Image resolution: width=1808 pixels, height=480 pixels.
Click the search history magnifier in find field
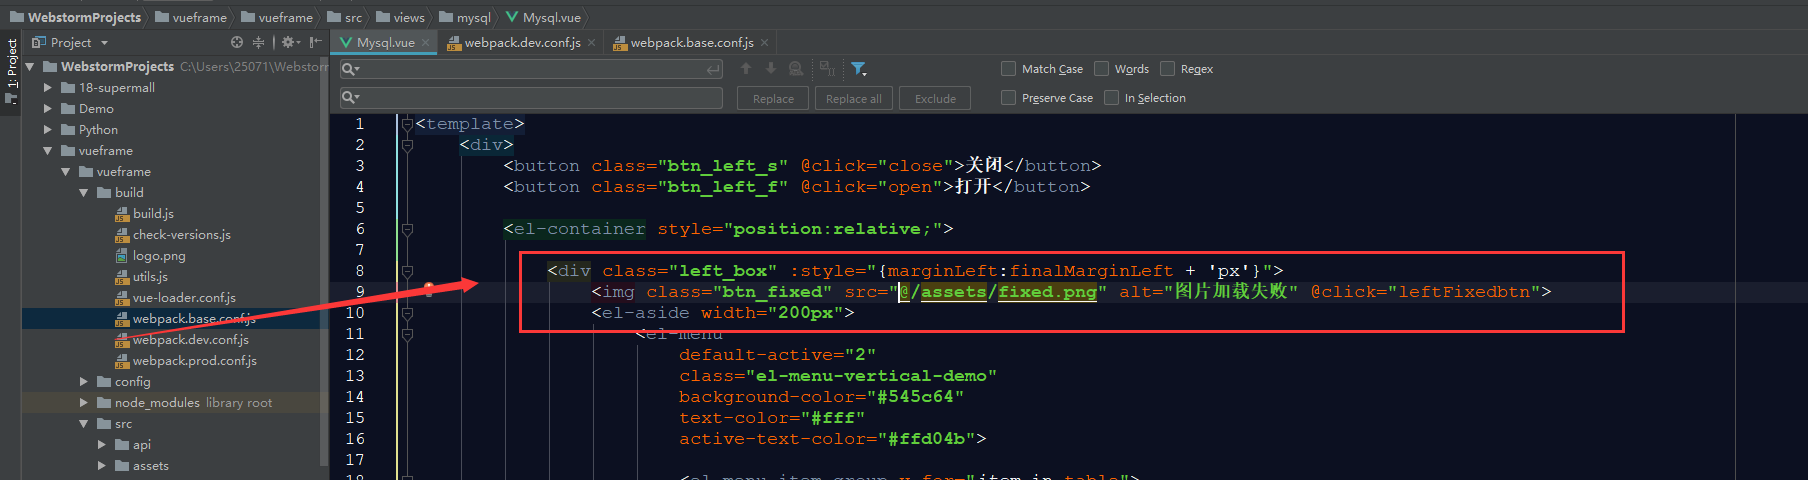click(x=350, y=69)
